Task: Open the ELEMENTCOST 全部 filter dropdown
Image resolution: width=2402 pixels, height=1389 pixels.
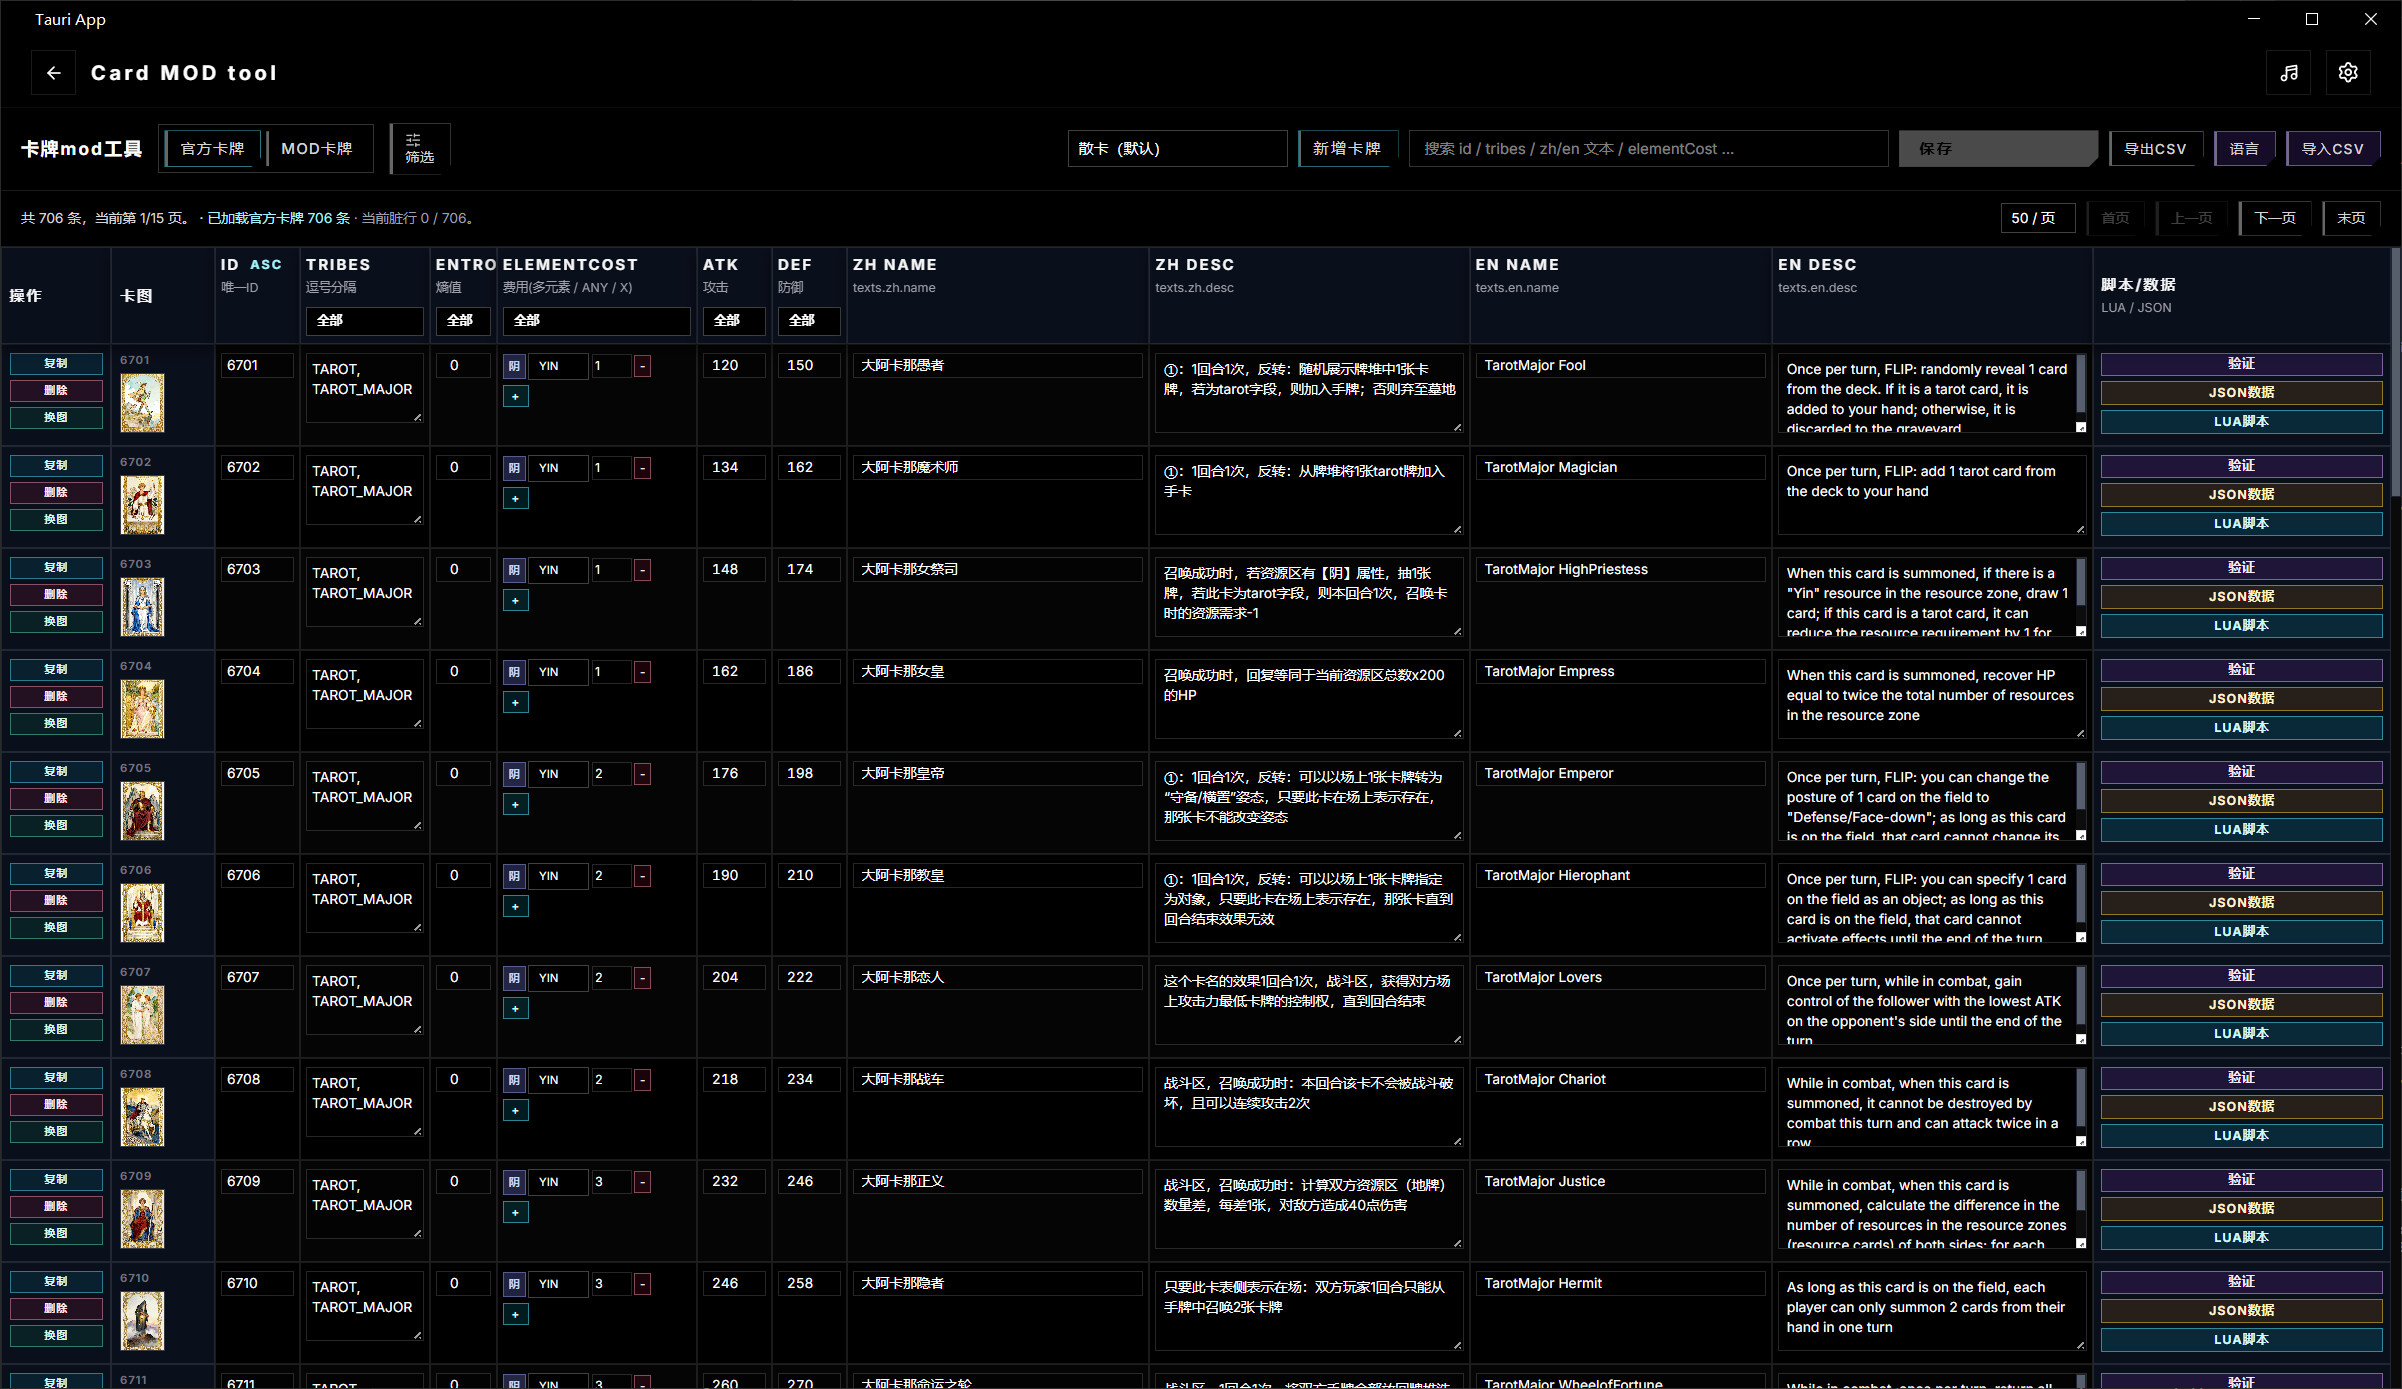Action: point(596,321)
